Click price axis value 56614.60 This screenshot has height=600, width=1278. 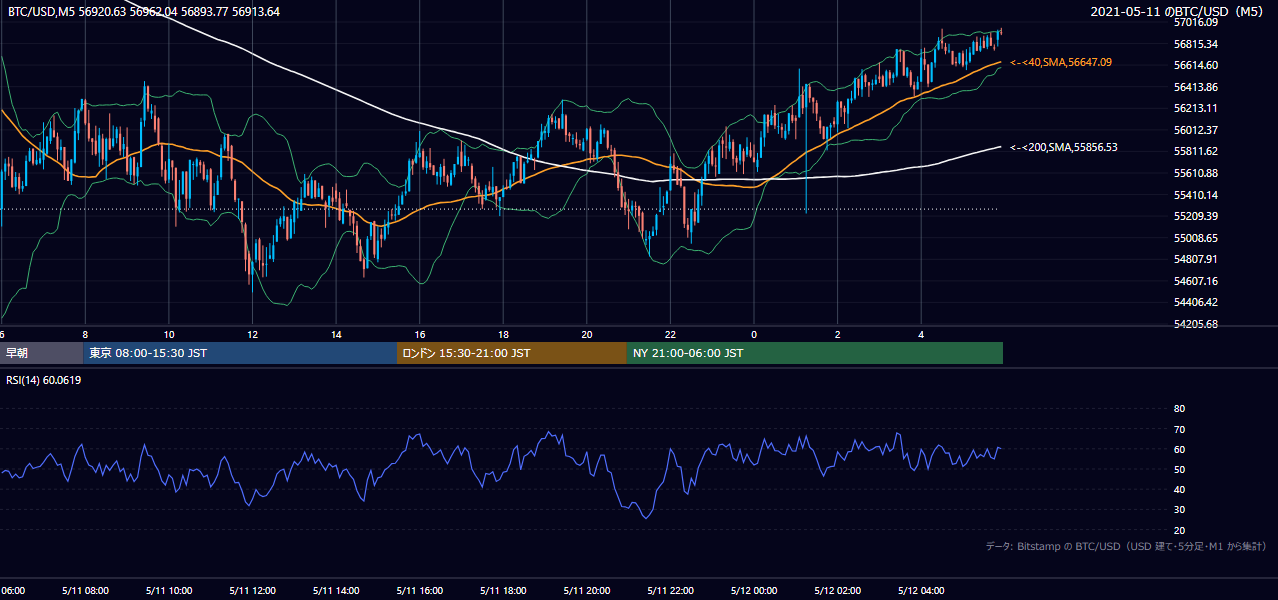pos(1195,65)
